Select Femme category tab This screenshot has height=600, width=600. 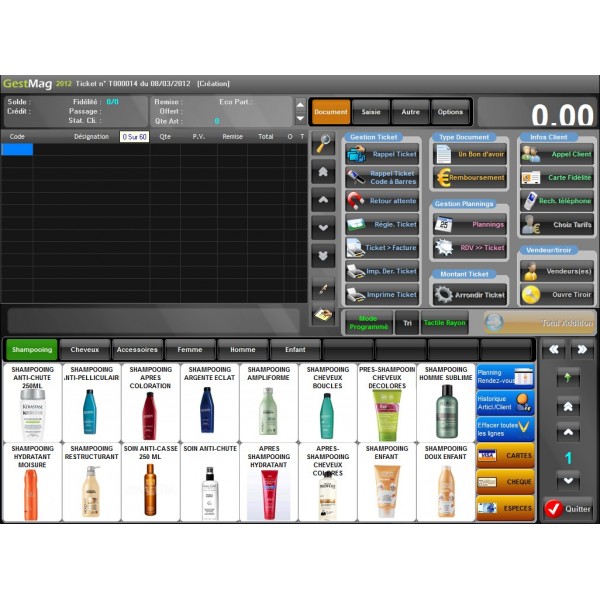pyautogui.click(x=190, y=349)
